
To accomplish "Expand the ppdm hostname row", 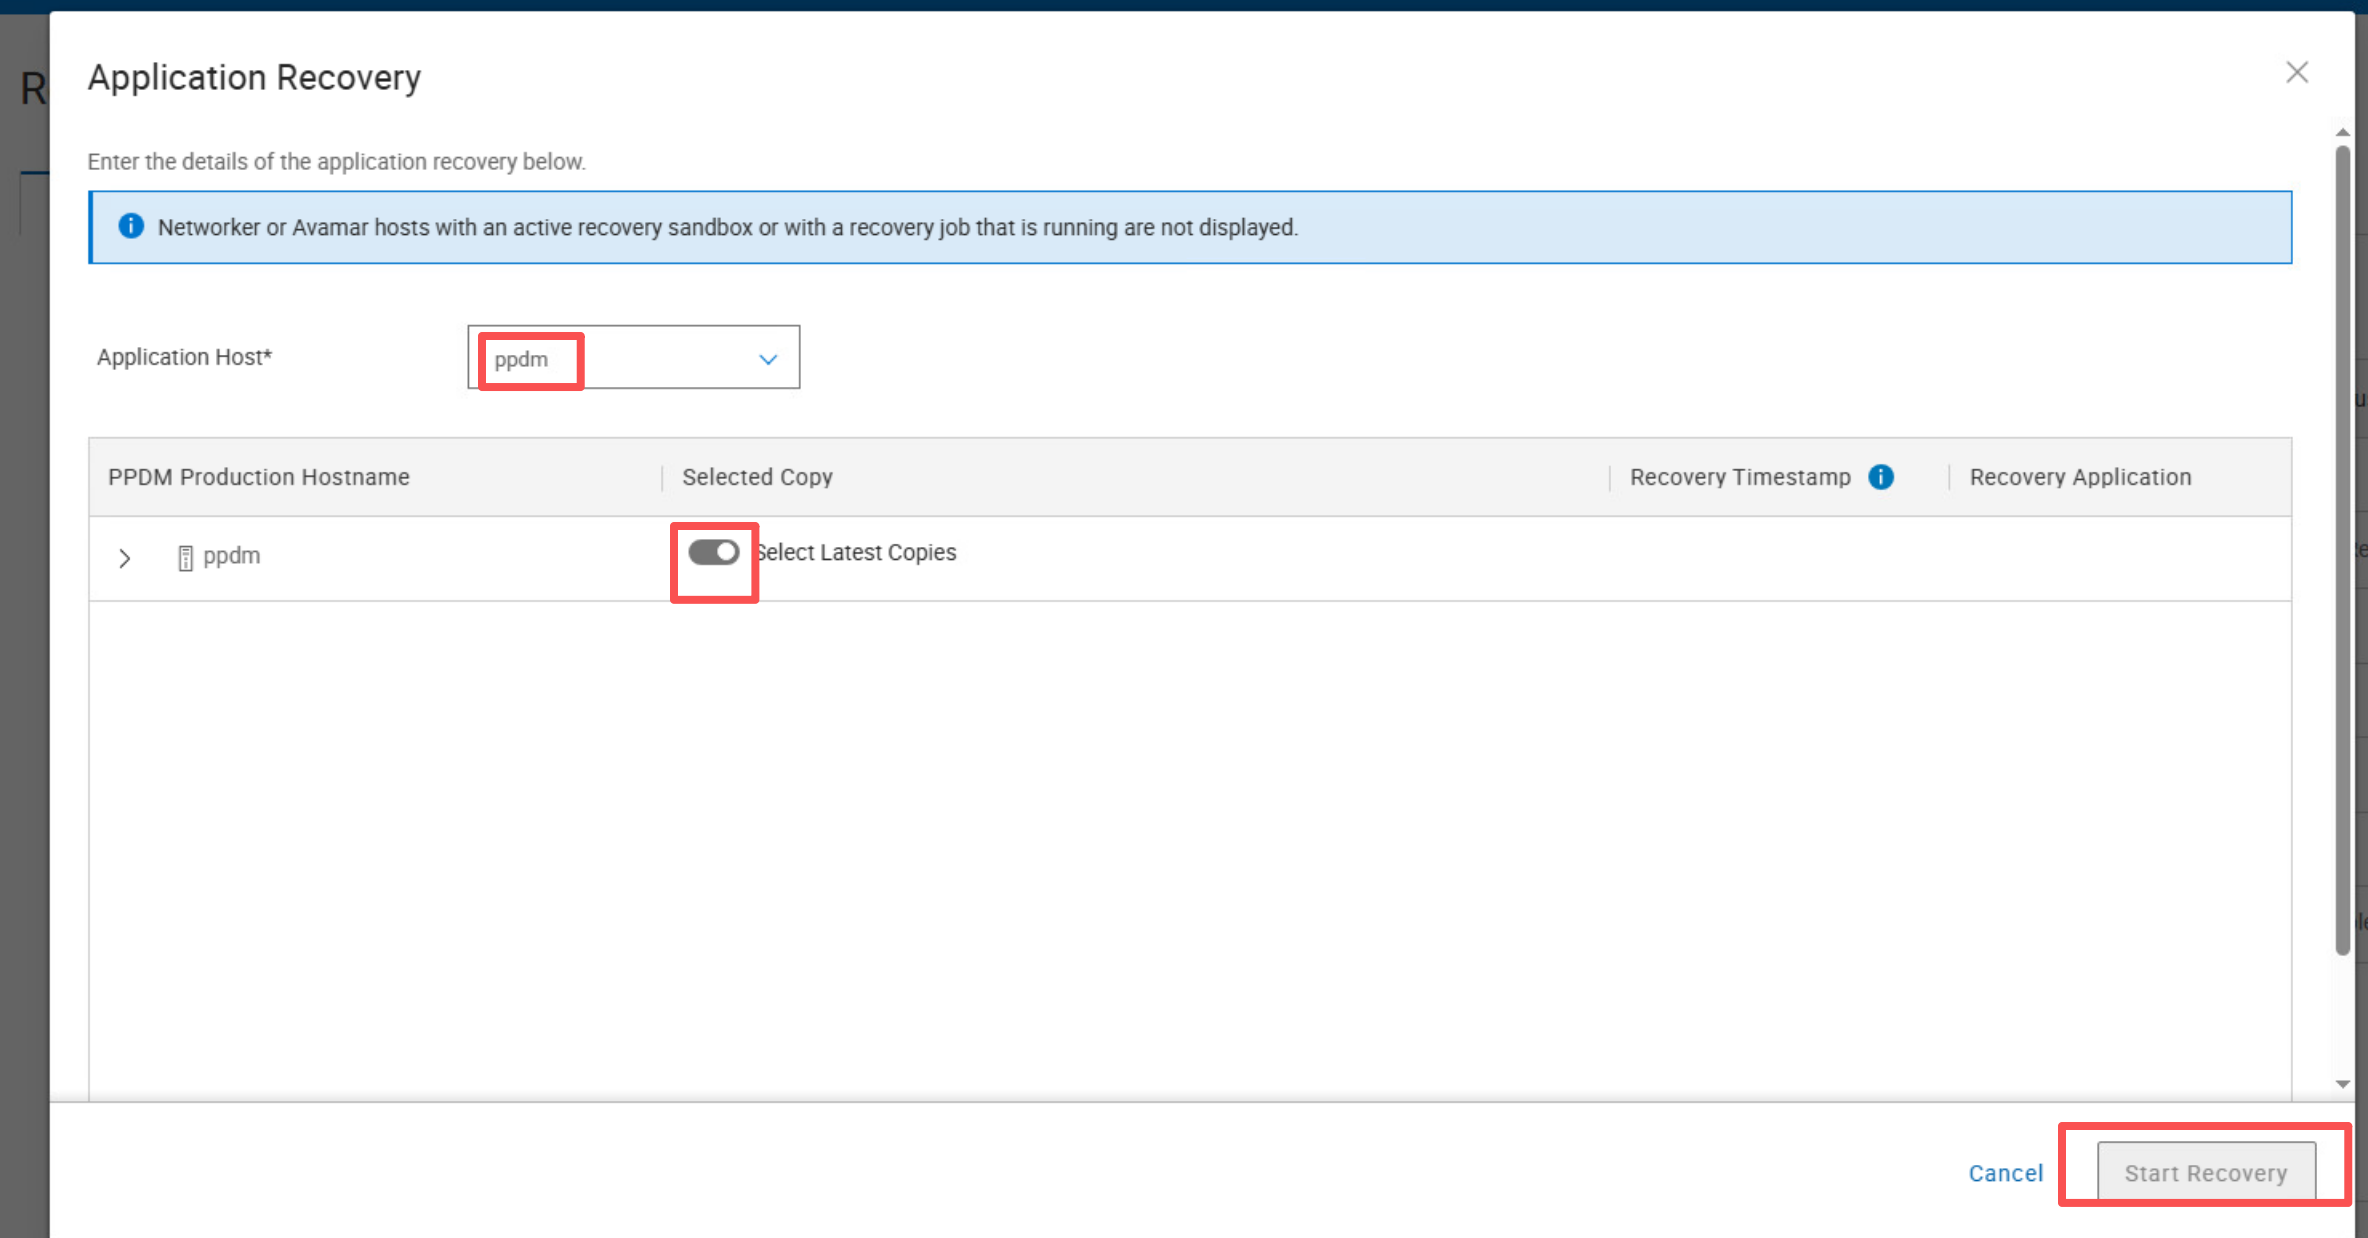I will [124, 558].
